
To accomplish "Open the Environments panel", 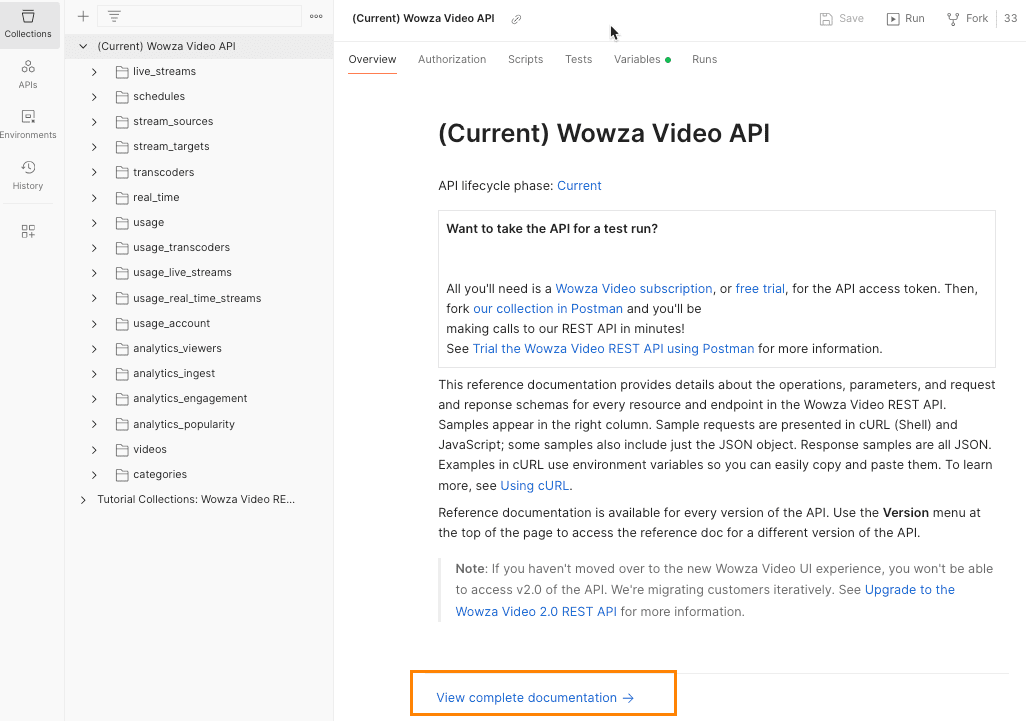I will click(x=29, y=122).
